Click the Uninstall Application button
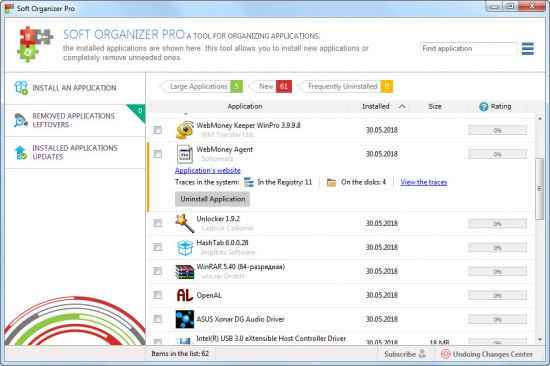550x366 pixels. click(x=213, y=199)
